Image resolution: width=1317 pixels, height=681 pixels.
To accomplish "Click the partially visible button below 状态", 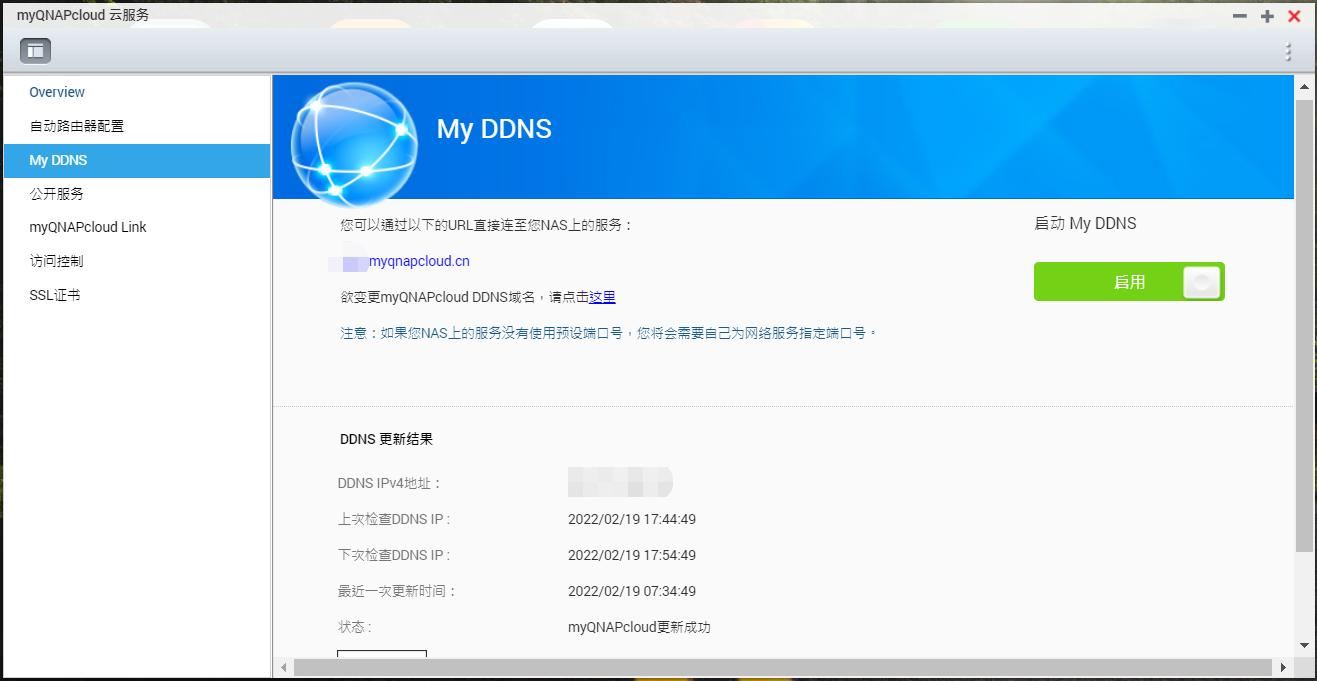I will click(382, 656).
